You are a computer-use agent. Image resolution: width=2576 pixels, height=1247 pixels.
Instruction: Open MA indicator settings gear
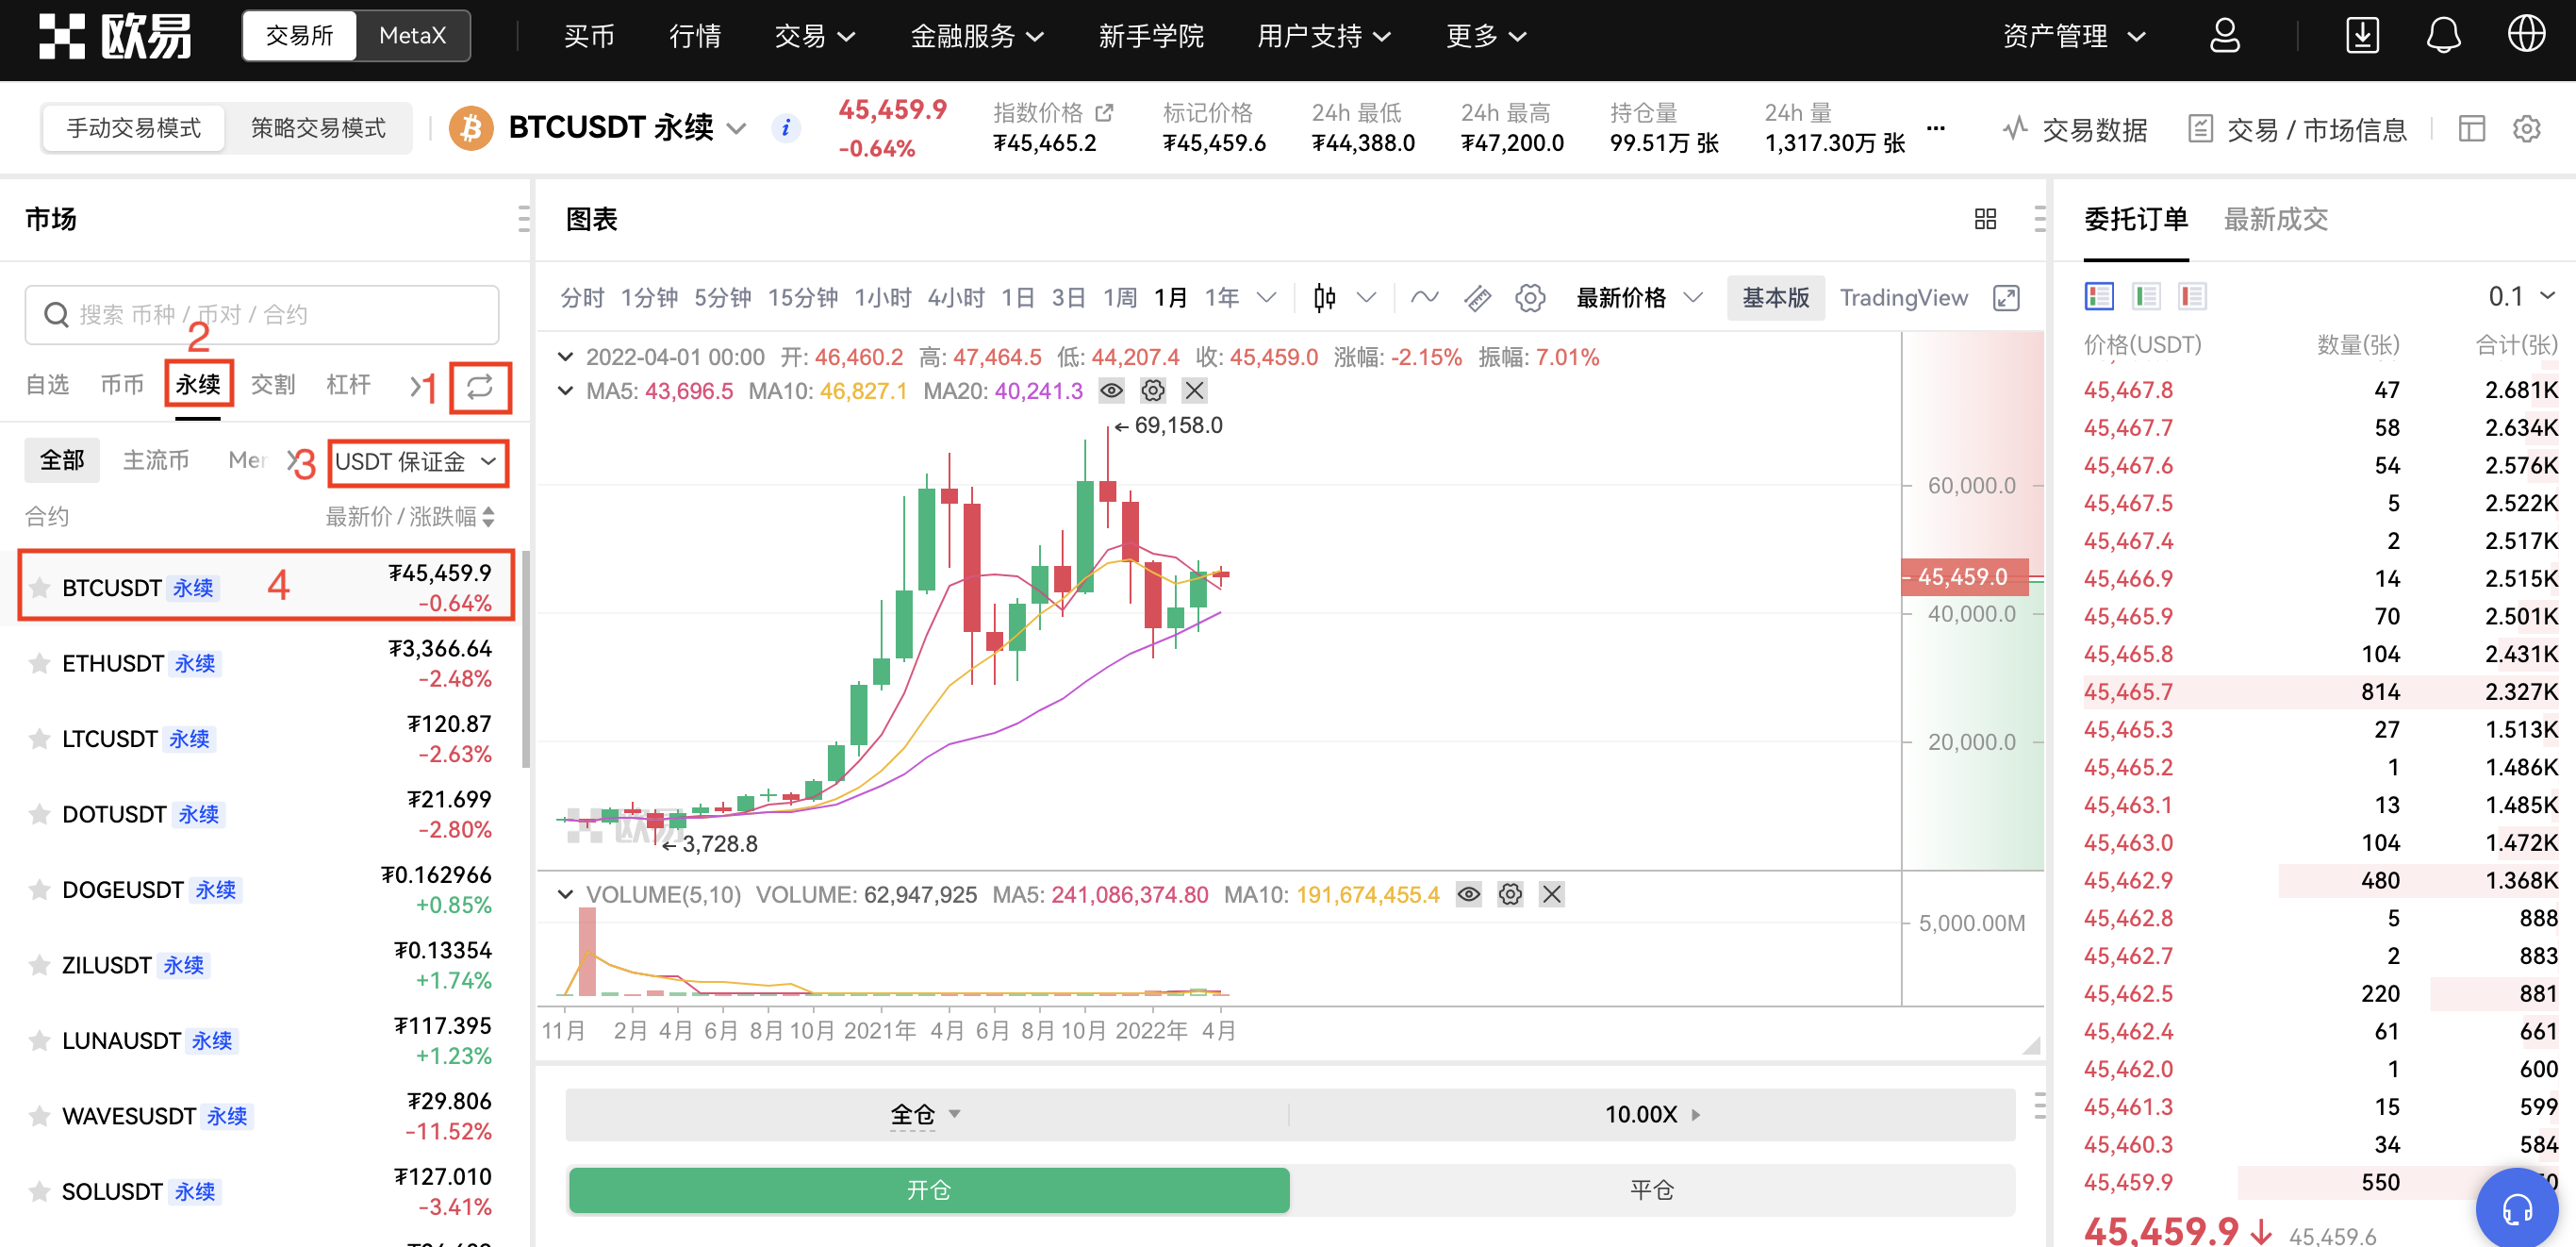point(1152,390)
